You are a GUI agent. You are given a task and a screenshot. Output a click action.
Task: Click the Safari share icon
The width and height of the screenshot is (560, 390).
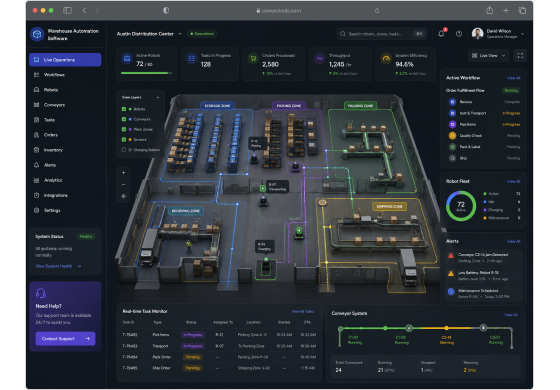[490, 11]
